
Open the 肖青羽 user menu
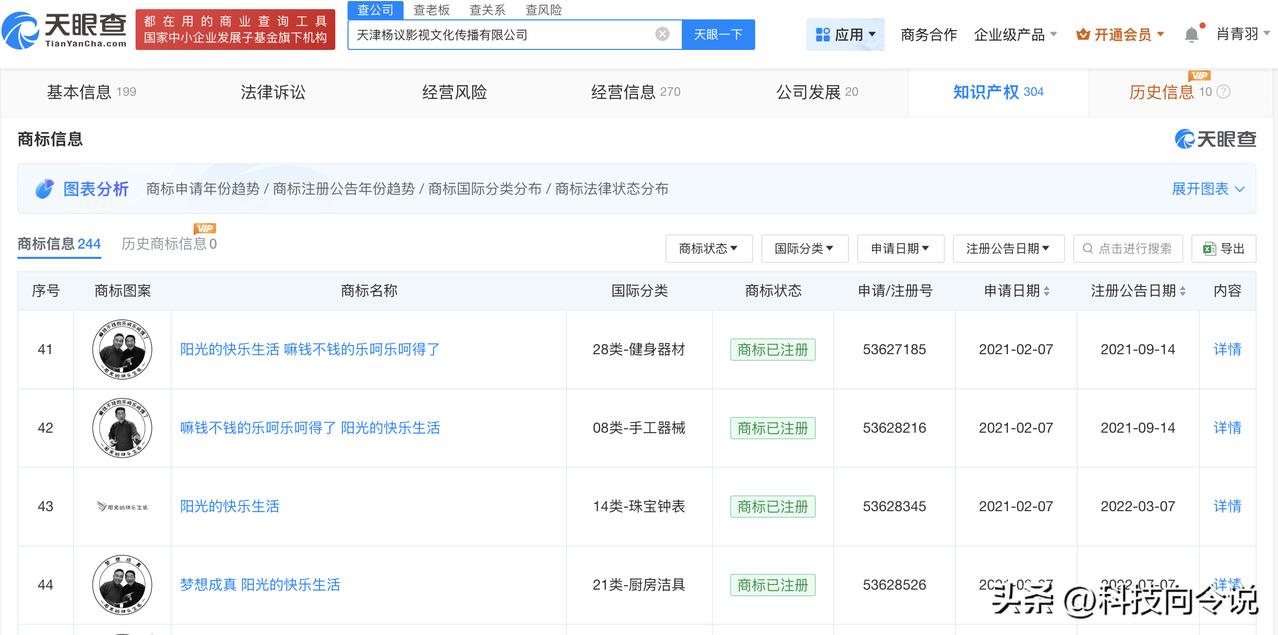(x=1243, y=34)
